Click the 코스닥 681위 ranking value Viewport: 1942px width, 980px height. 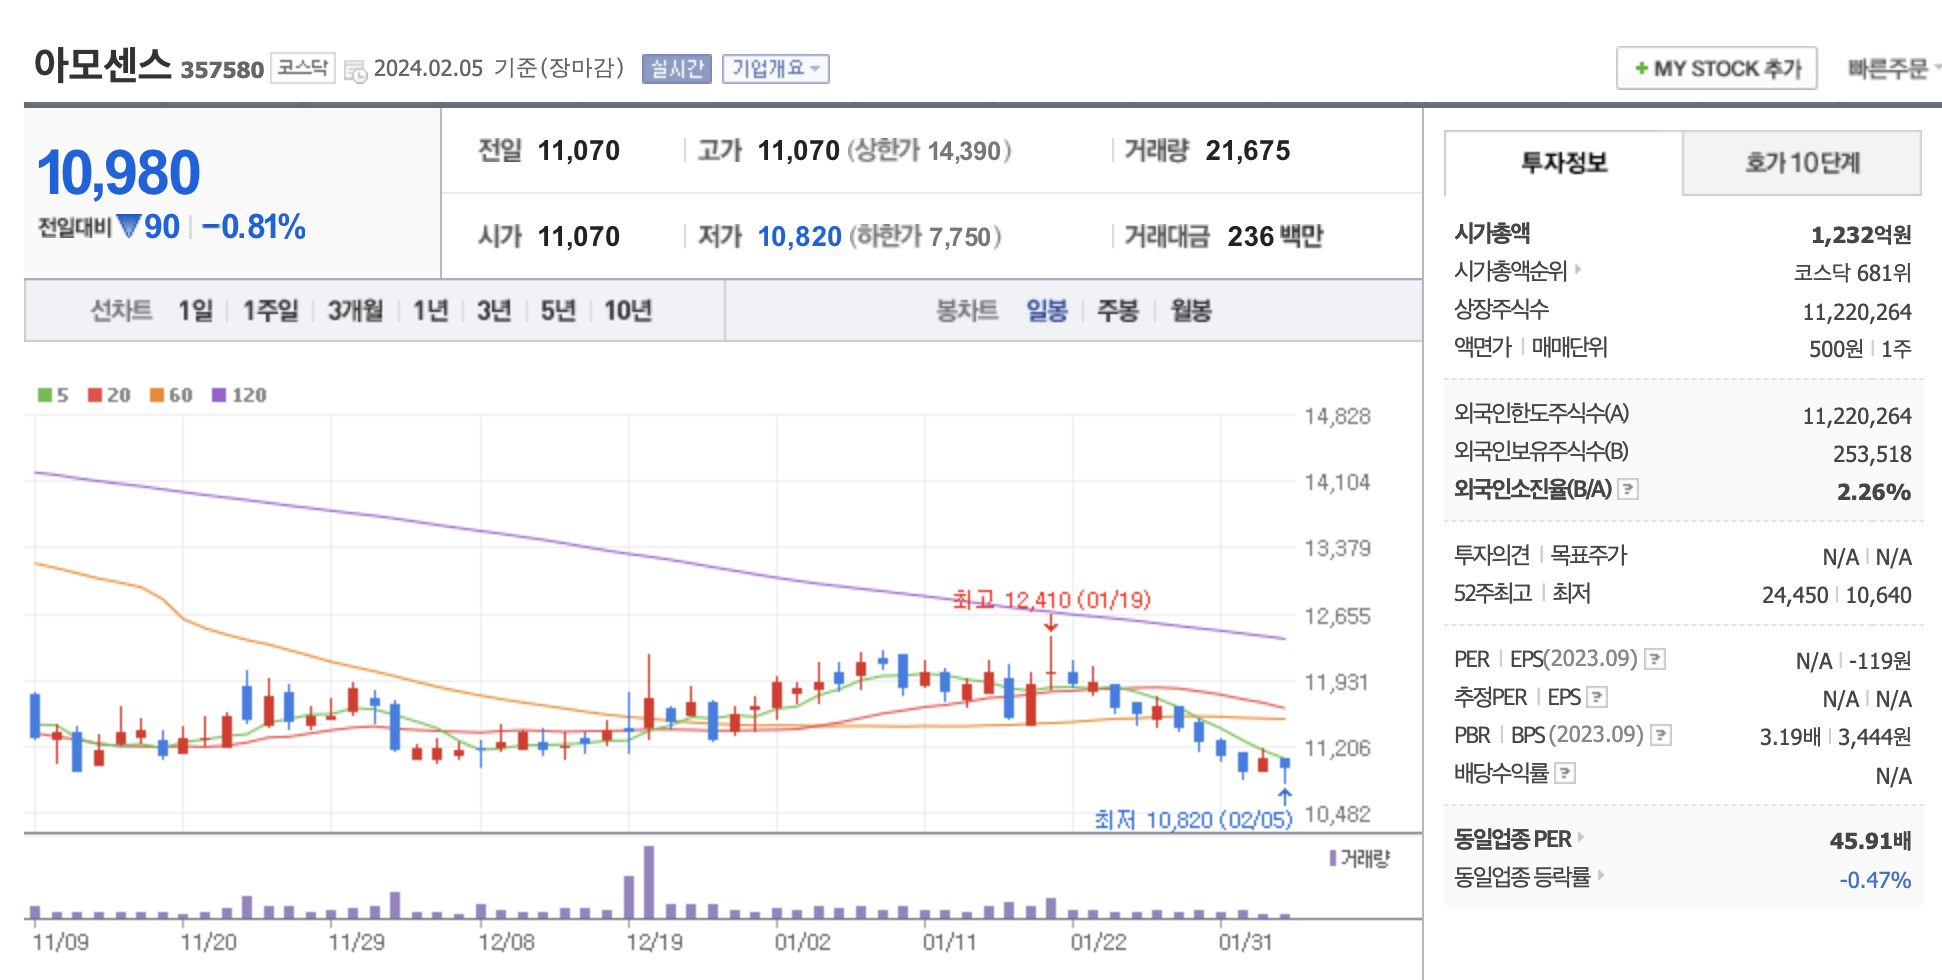coord(1852,273)
